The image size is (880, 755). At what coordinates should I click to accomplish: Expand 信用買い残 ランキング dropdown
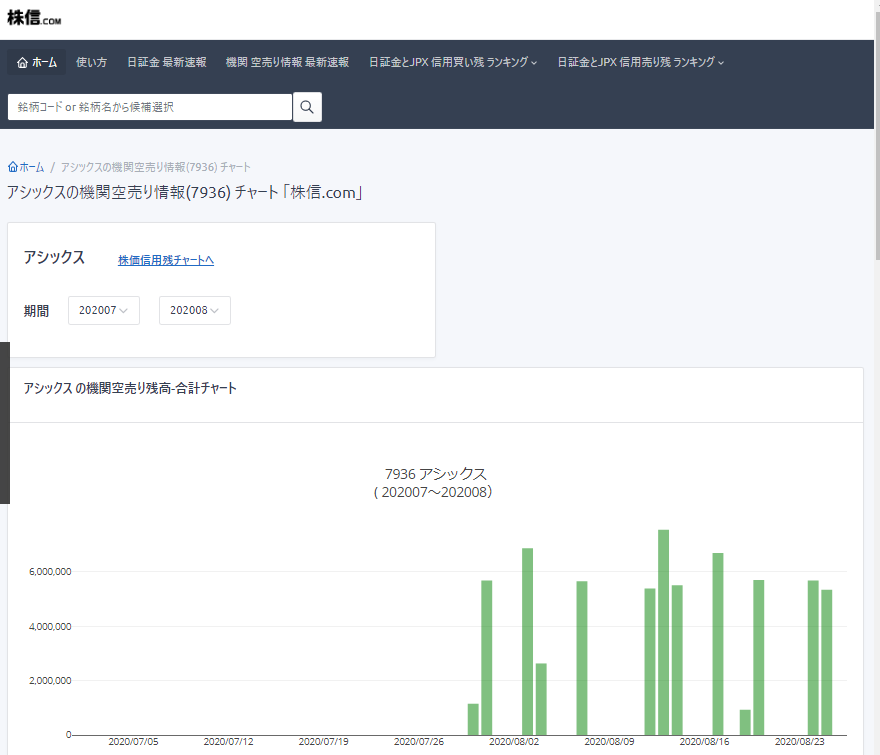point(452,62)
